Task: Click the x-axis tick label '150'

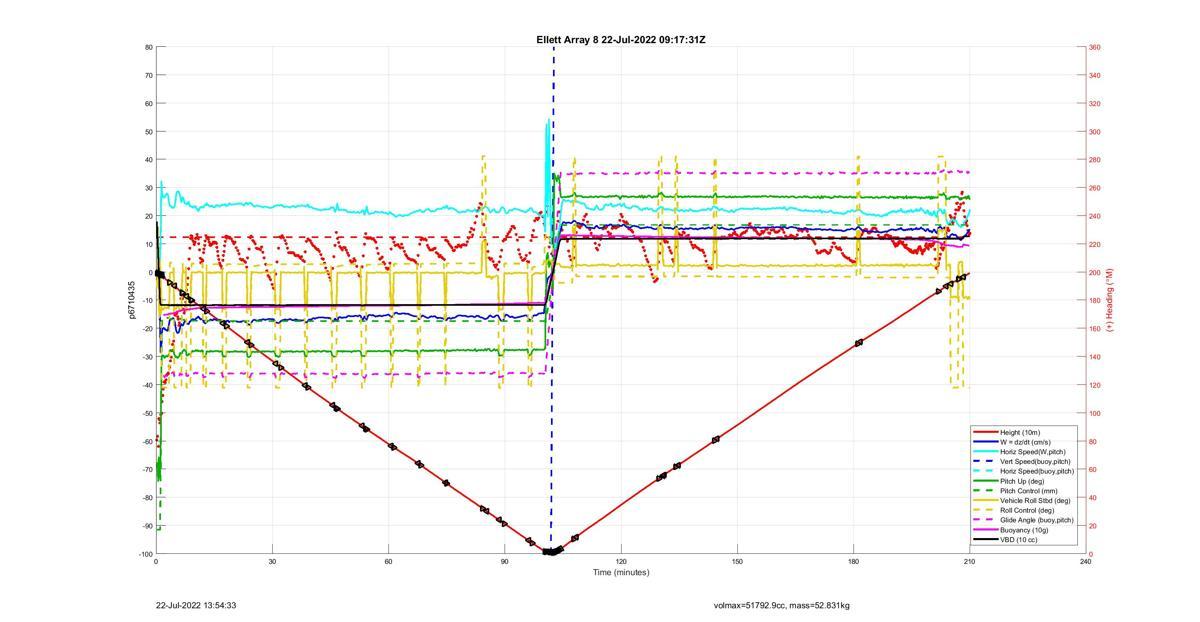Action: tap(737, 562)
